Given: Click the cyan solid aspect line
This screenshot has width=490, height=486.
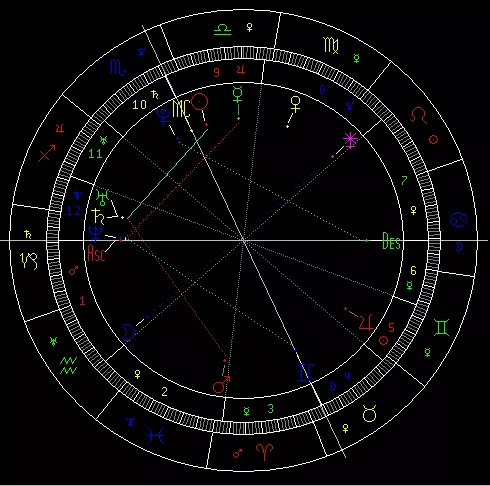Looking at the screenshot, I should coord(168,174).
